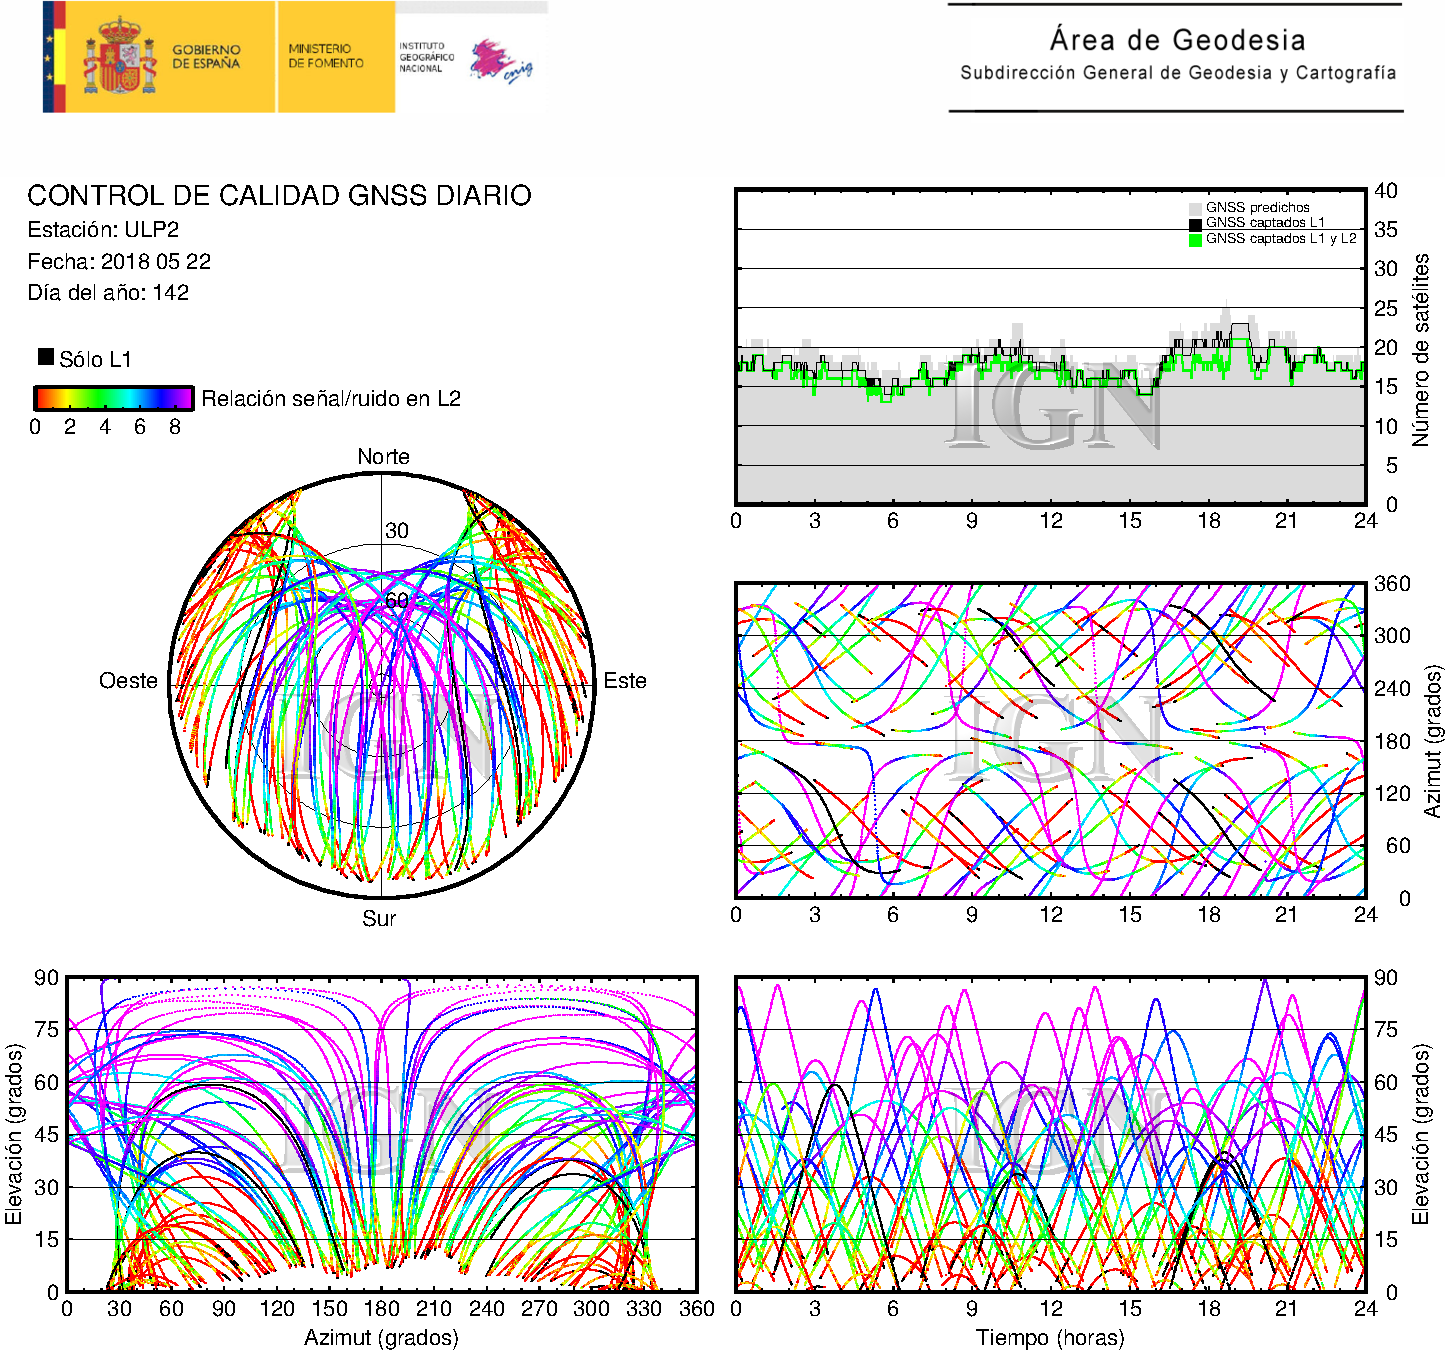Click the signal-to-noise rainbow color bar
Screen dimensions: 1445x1350
tap(113, 398)
